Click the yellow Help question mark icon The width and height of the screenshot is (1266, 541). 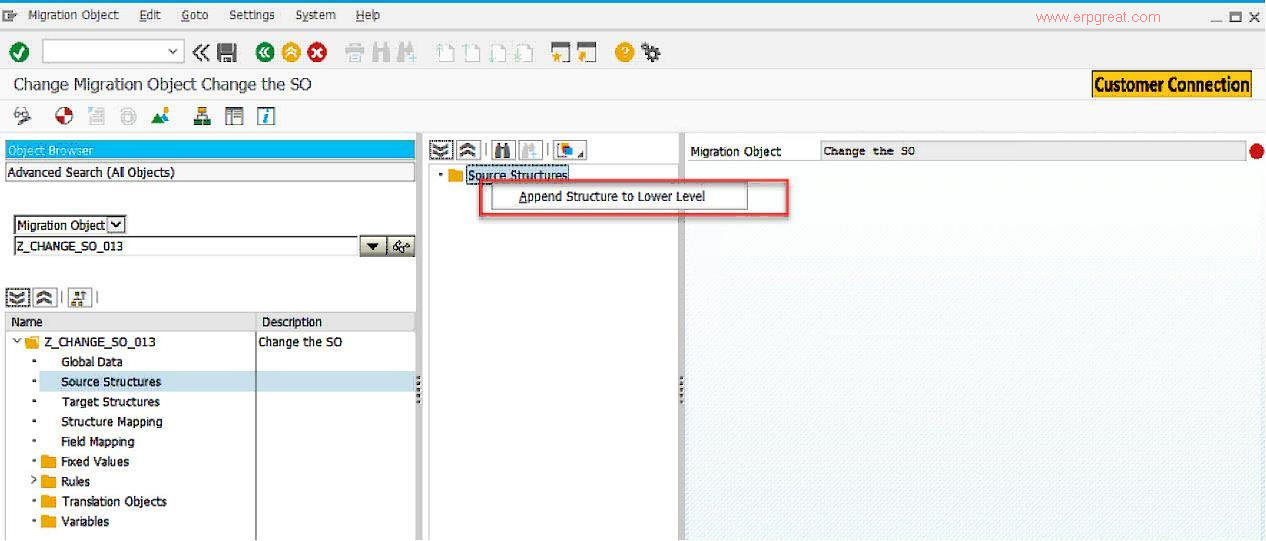(x=625, y=52)
